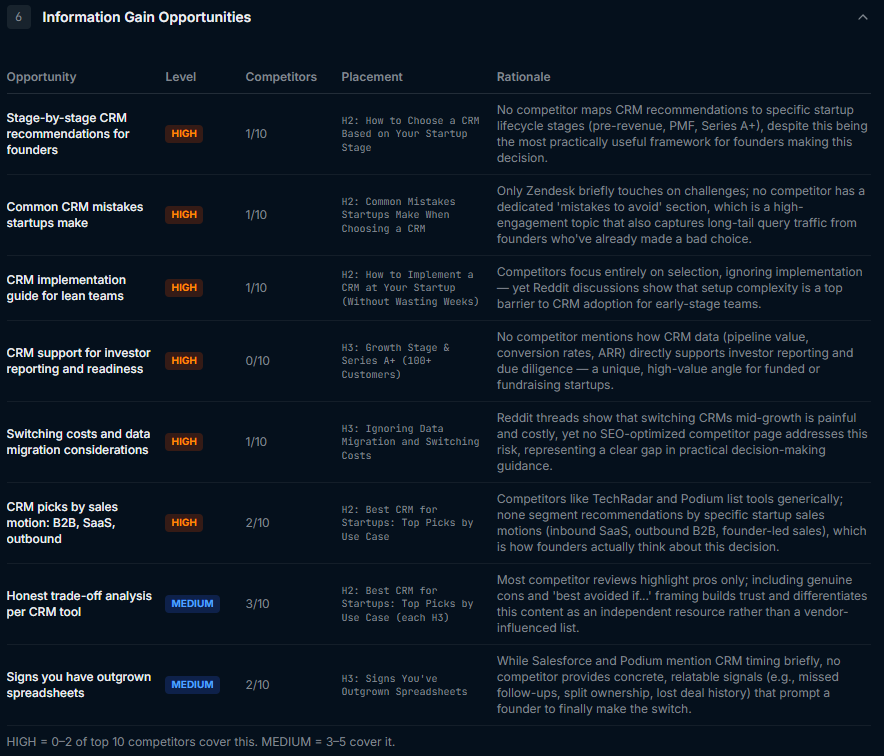Image resolution: width=884 pixels, height=756 pixels.
Task: Click rationale starting 'Reddit threads show that switching'
Action: [x=682, y=442]
